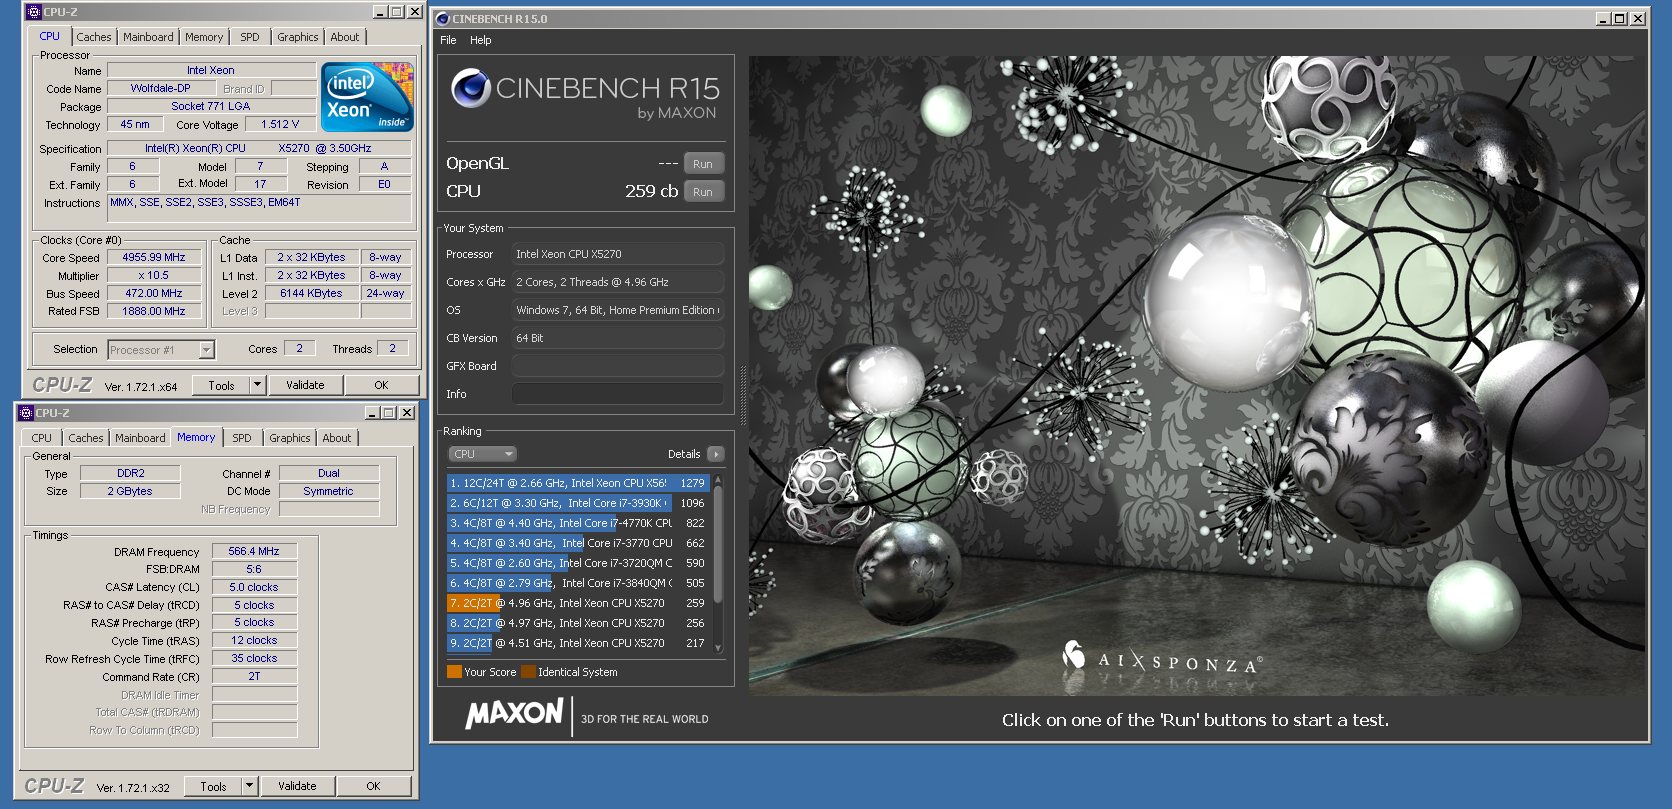The image size is (1672, 809).
Task: Switch to About tab in top CPU-Z
Action: point(345,37)
